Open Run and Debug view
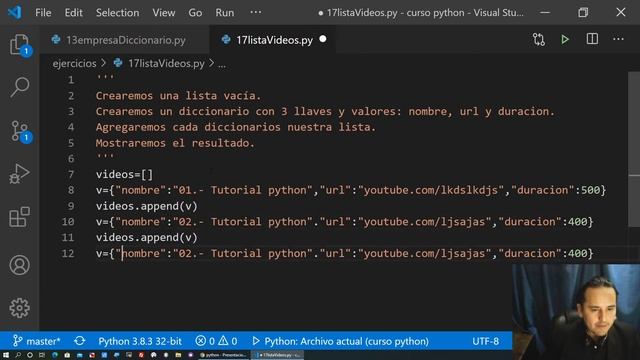This screenshot has width=640, height=360. tap(19, 174)
